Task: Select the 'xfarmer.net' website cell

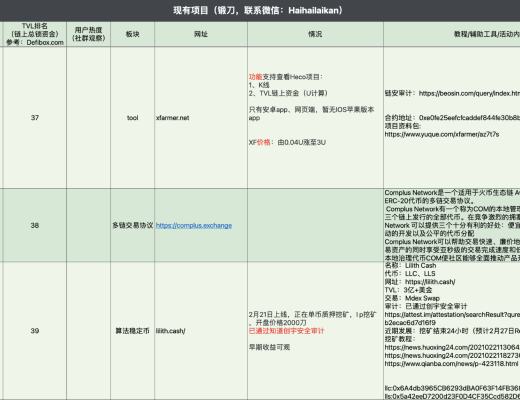Action: tap(201, 118)
